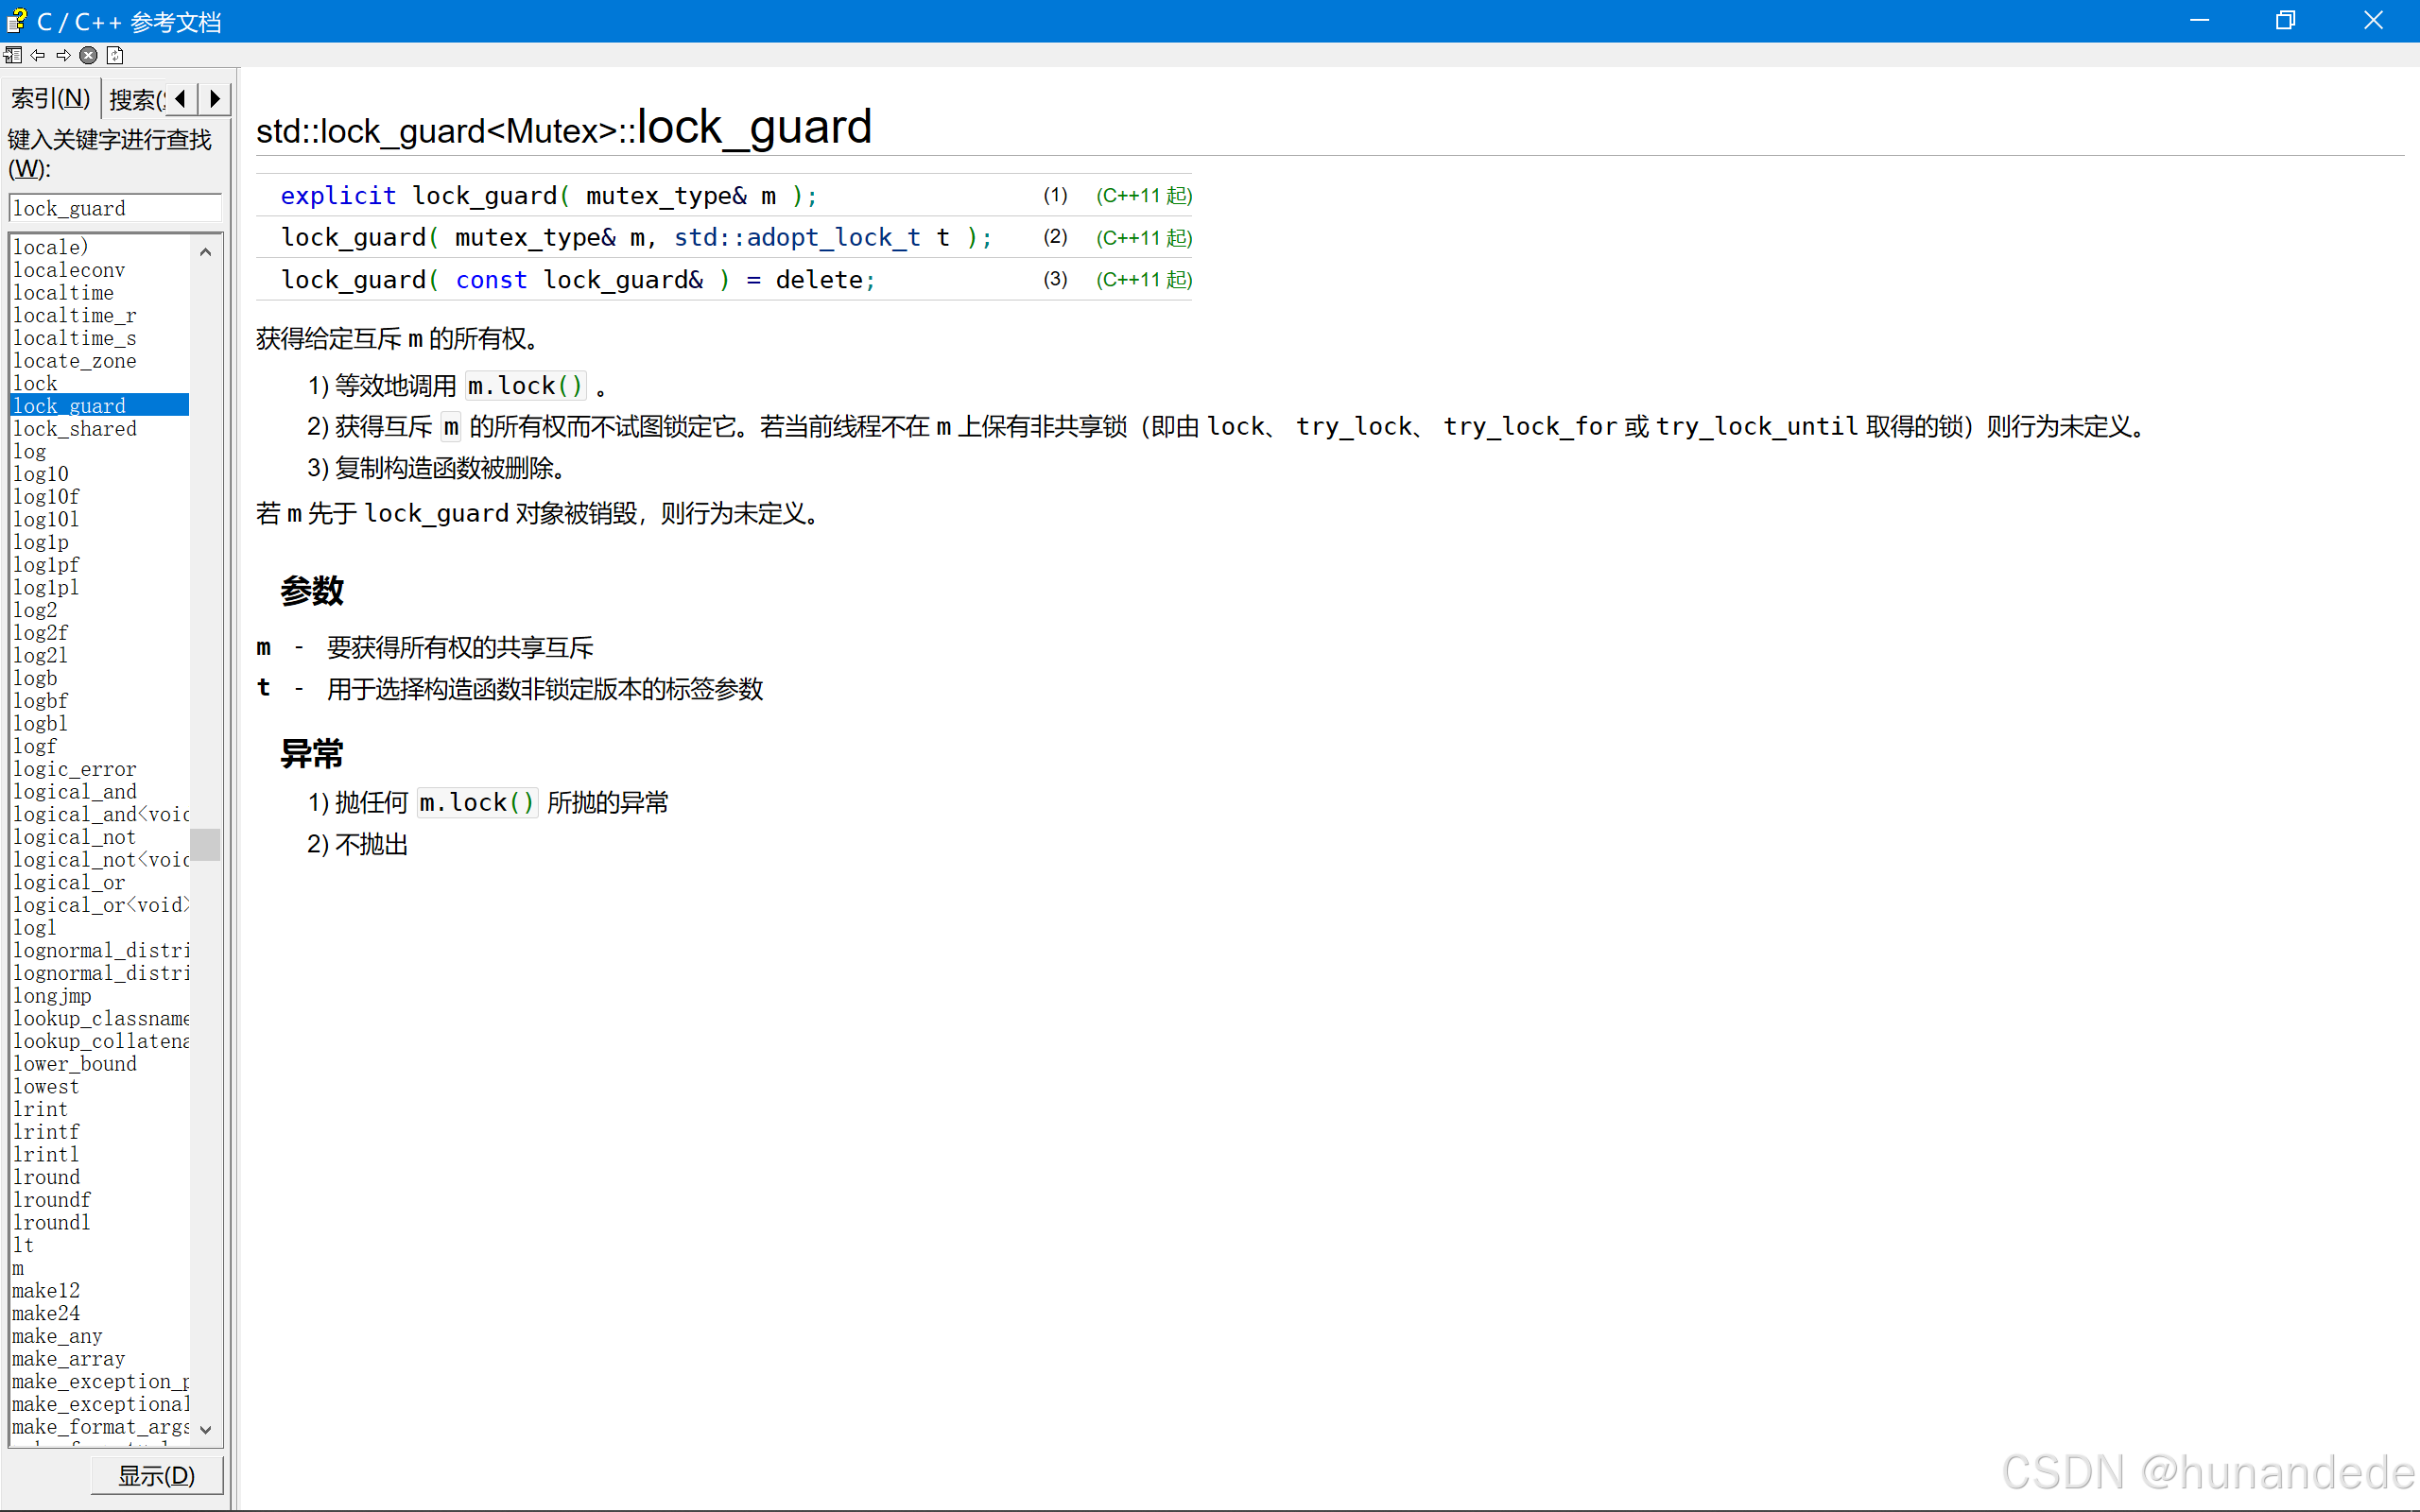Select 'logical_or' index entry
The image size is (2420, 1512).
point(69,883)
